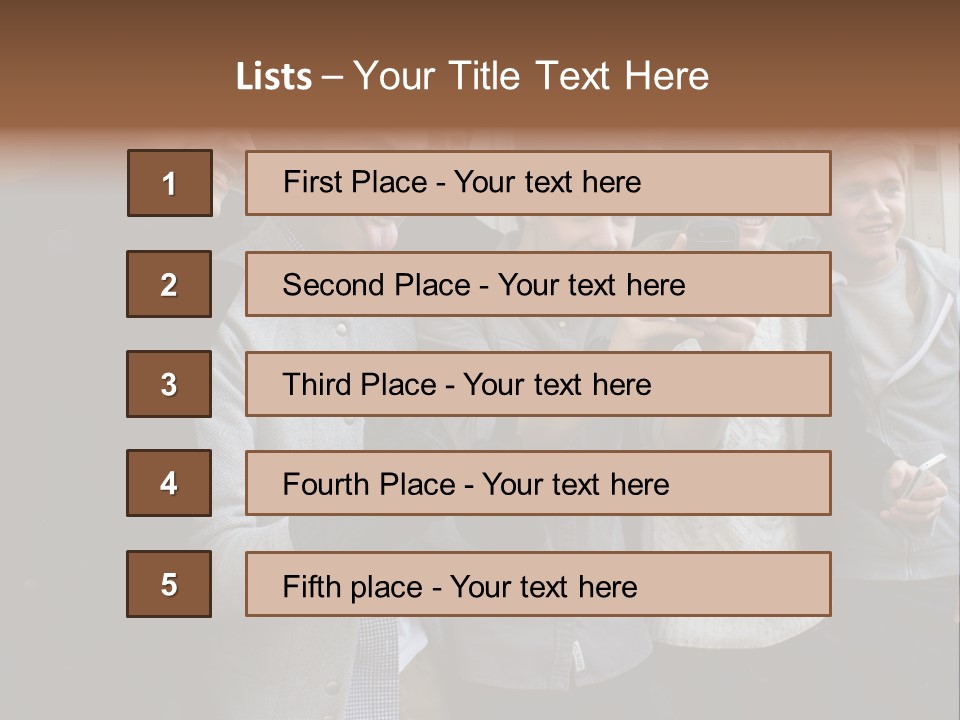Image resolution: width=960 pixels, height=720 pixels.
Task: Click the number 1 box
Action: (x=169, y=183)
